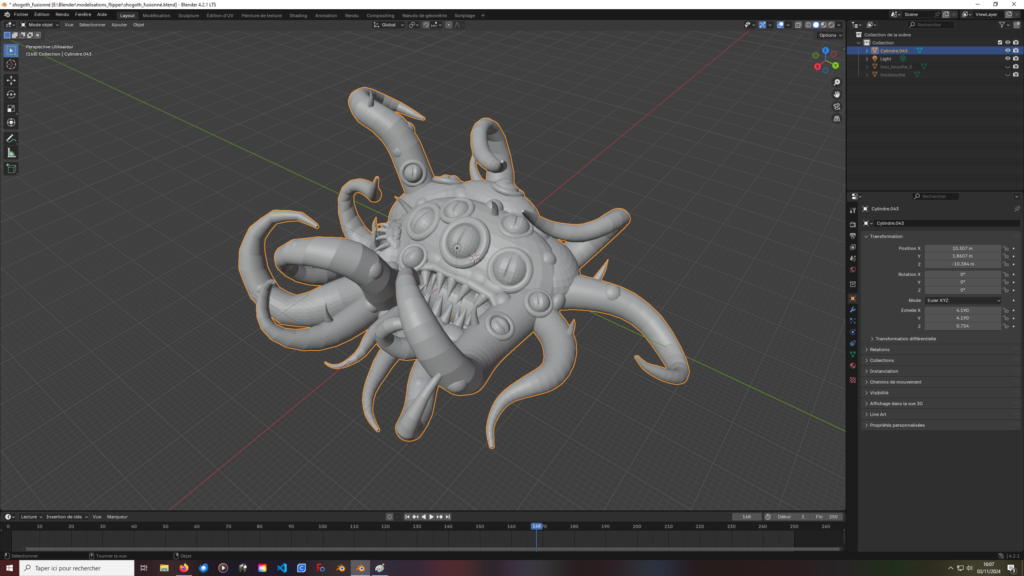This screenshot has height=576, width=1024.
Task: Activate the Select Box tool
Action: click(x=11, y=50)
